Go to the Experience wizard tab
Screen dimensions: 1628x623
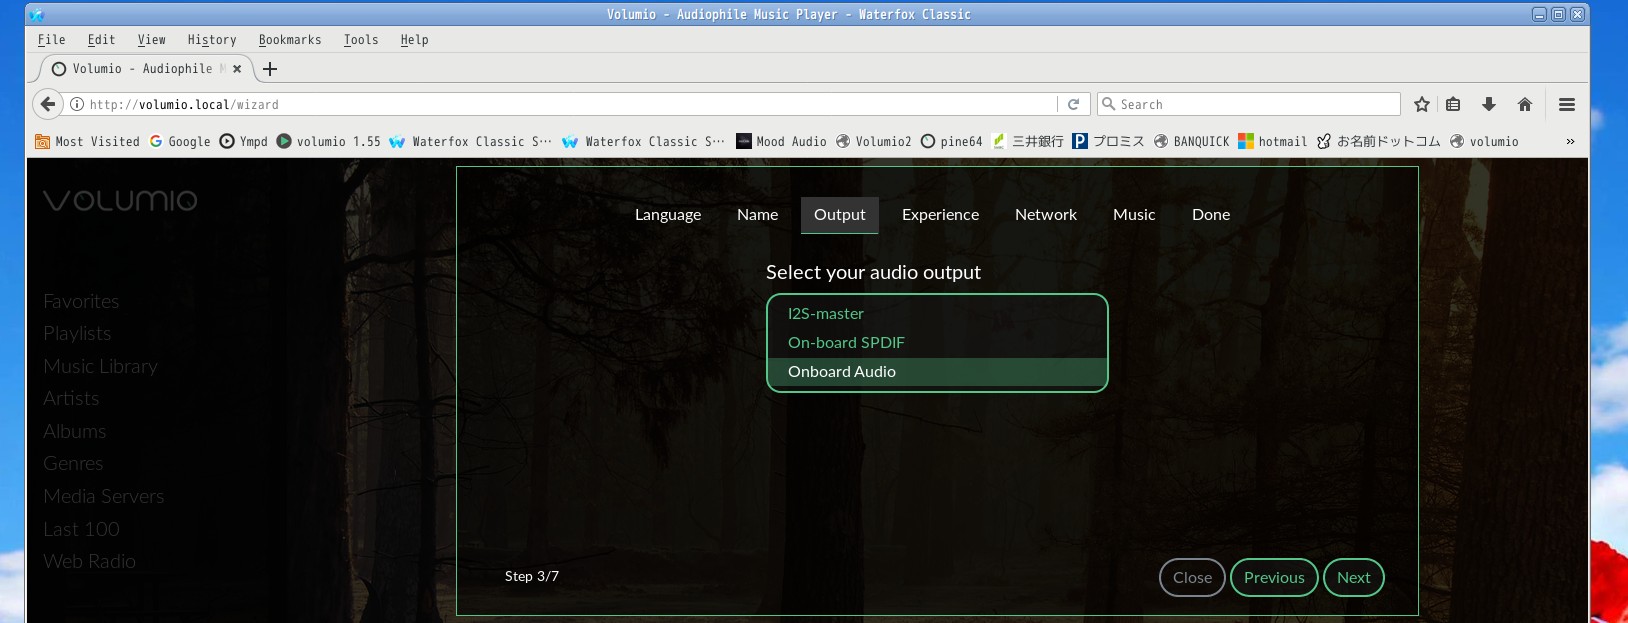(x=940, y=215)
